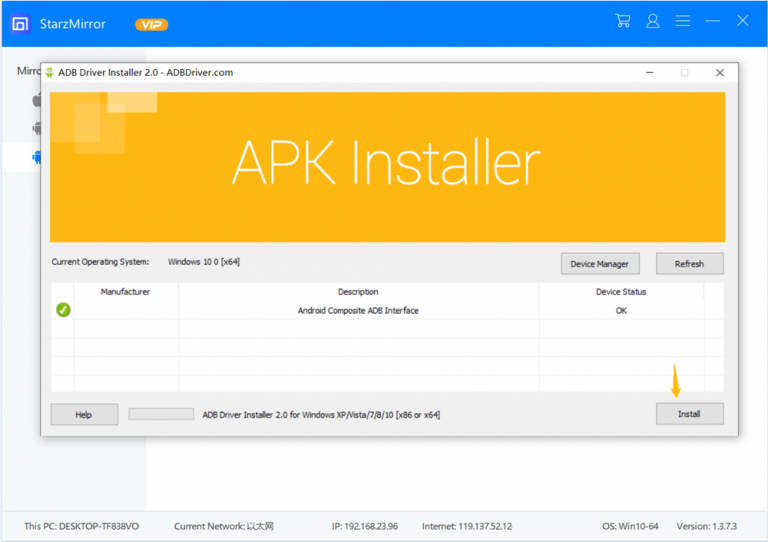Click the StarzMirror logo icon
This screenshot has width=768, height=542.
21,23
